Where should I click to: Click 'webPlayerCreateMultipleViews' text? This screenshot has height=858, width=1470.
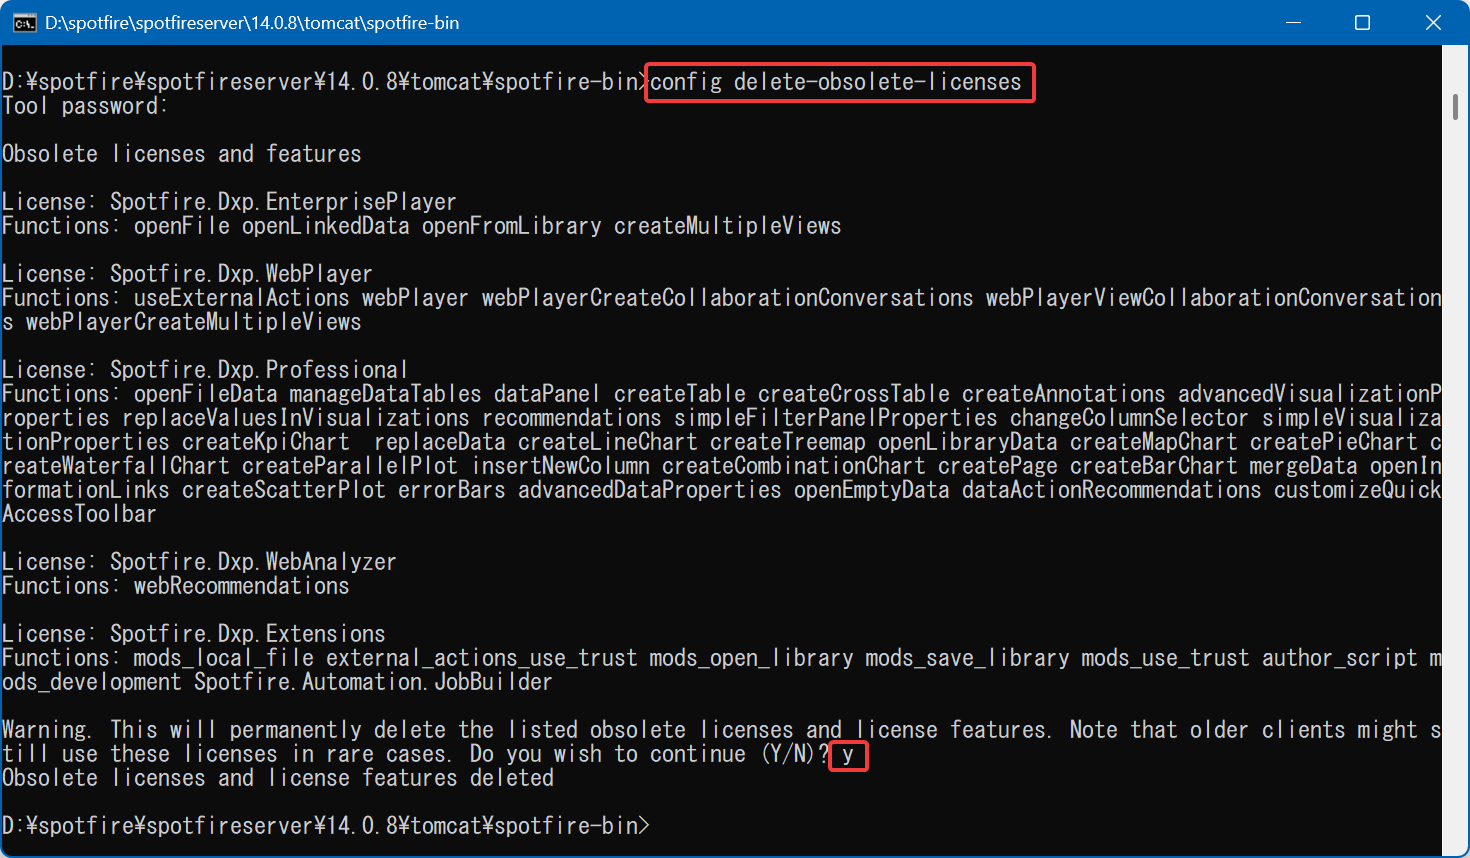coord(194,322)
